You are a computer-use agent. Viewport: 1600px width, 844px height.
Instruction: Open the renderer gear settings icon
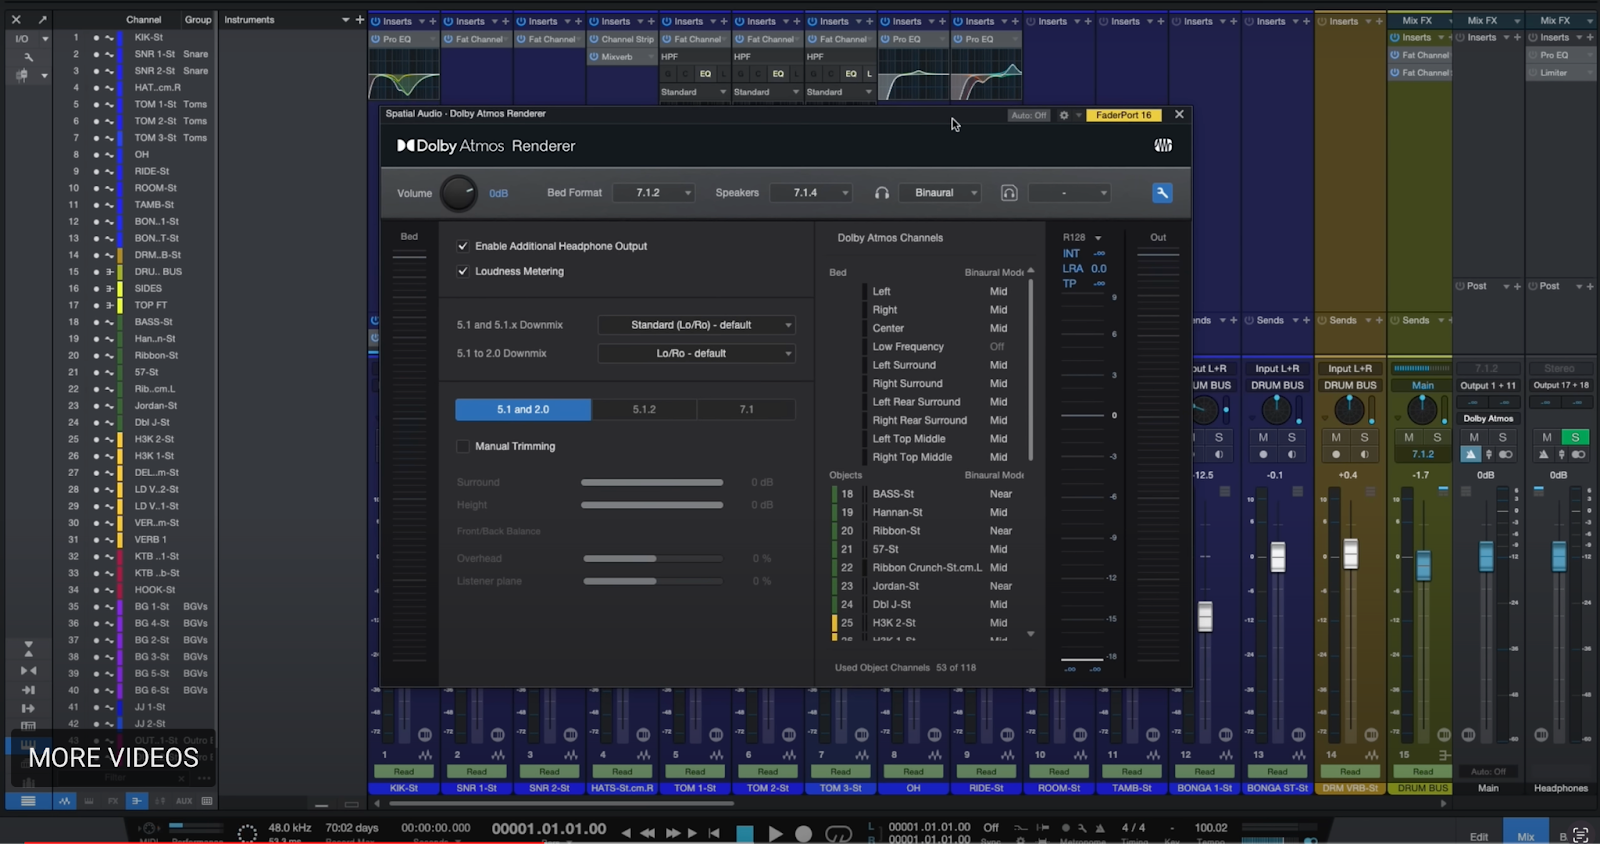(x=1064, y=115)
